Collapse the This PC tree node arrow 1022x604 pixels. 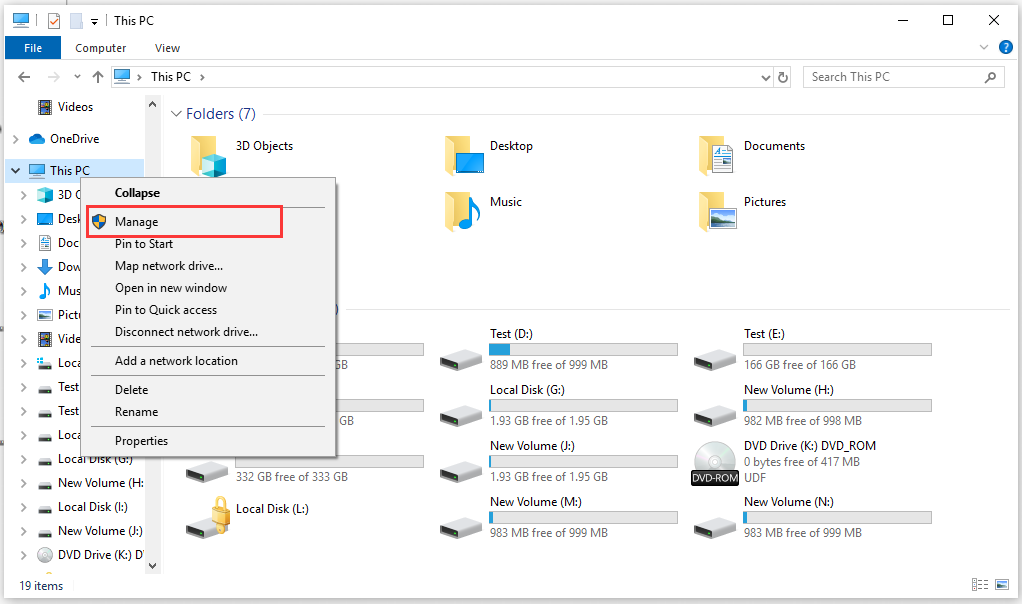coord(15,171)
